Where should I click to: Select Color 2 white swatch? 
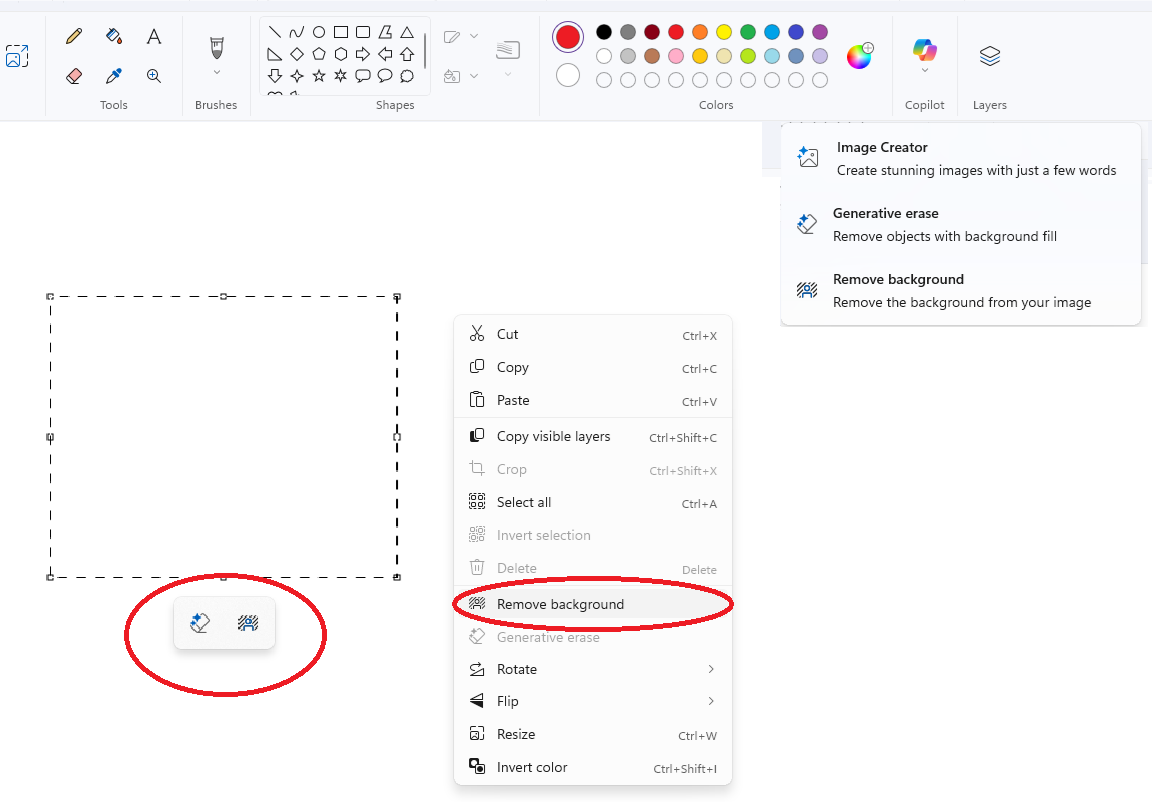(568, 75)
